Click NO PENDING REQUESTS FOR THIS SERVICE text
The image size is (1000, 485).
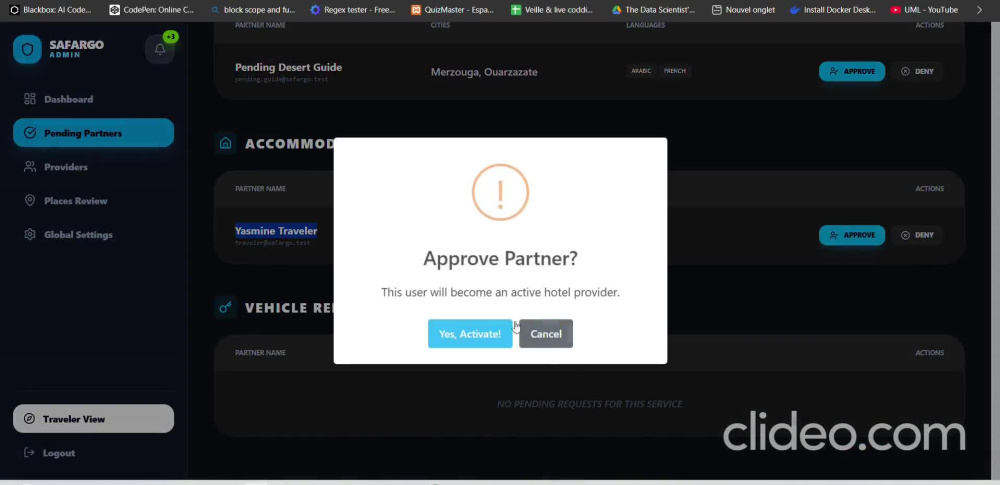[x=589, y=404]
